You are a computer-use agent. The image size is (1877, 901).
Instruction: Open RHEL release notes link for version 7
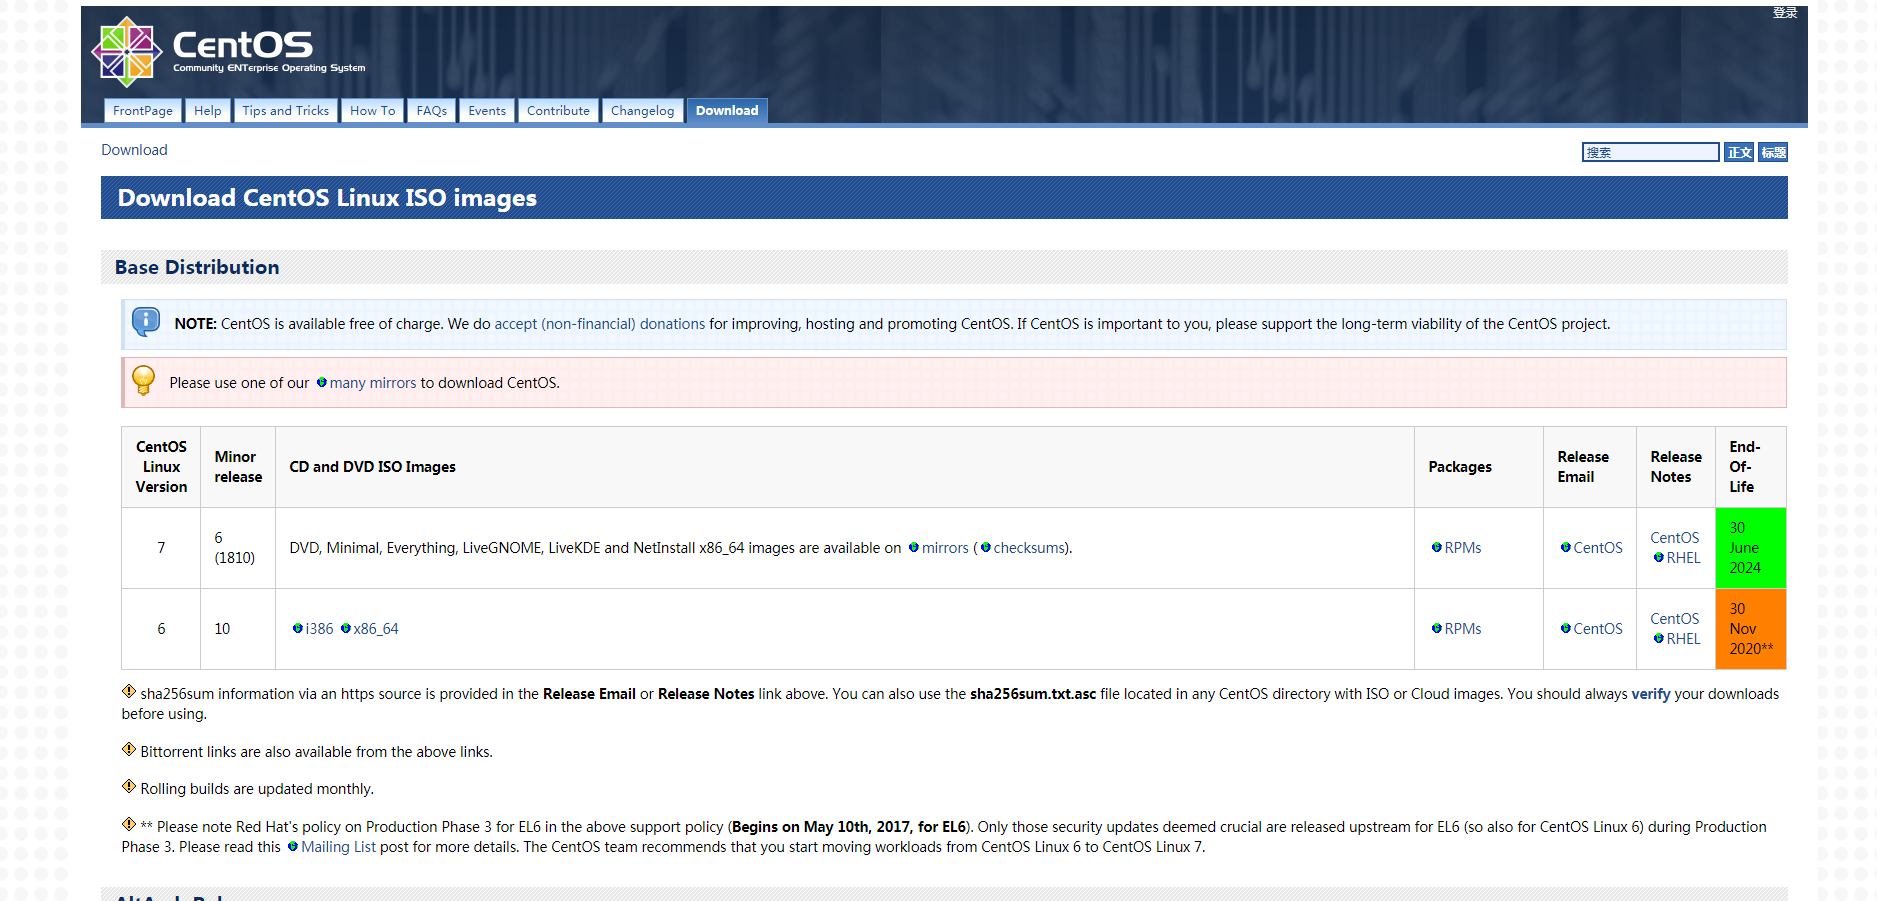[x=1677, y=558]
